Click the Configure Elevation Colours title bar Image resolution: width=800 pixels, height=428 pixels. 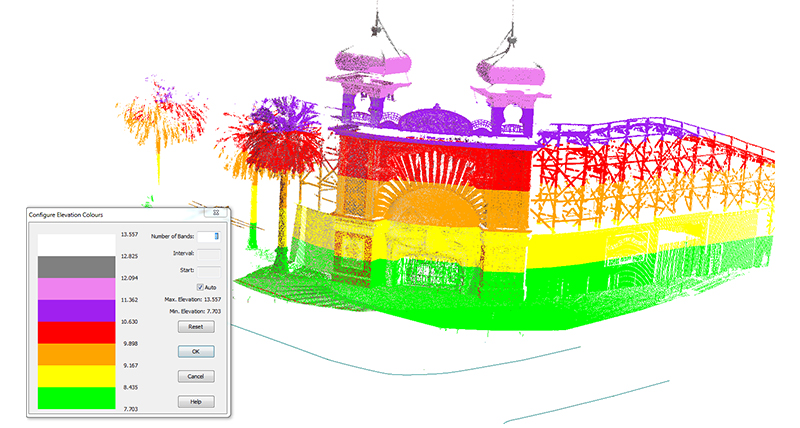(110, 213)
